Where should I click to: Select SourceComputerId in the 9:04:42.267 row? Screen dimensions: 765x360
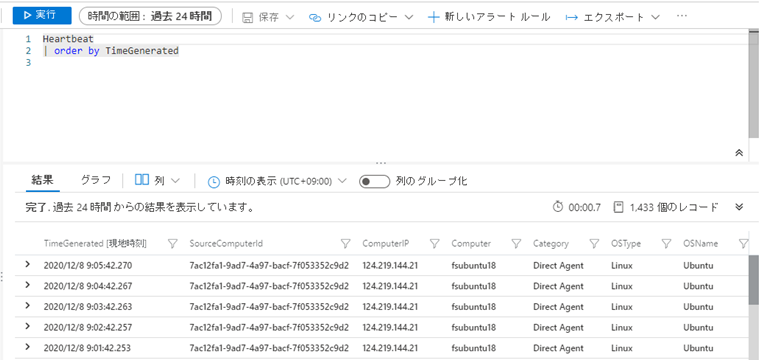269,286
